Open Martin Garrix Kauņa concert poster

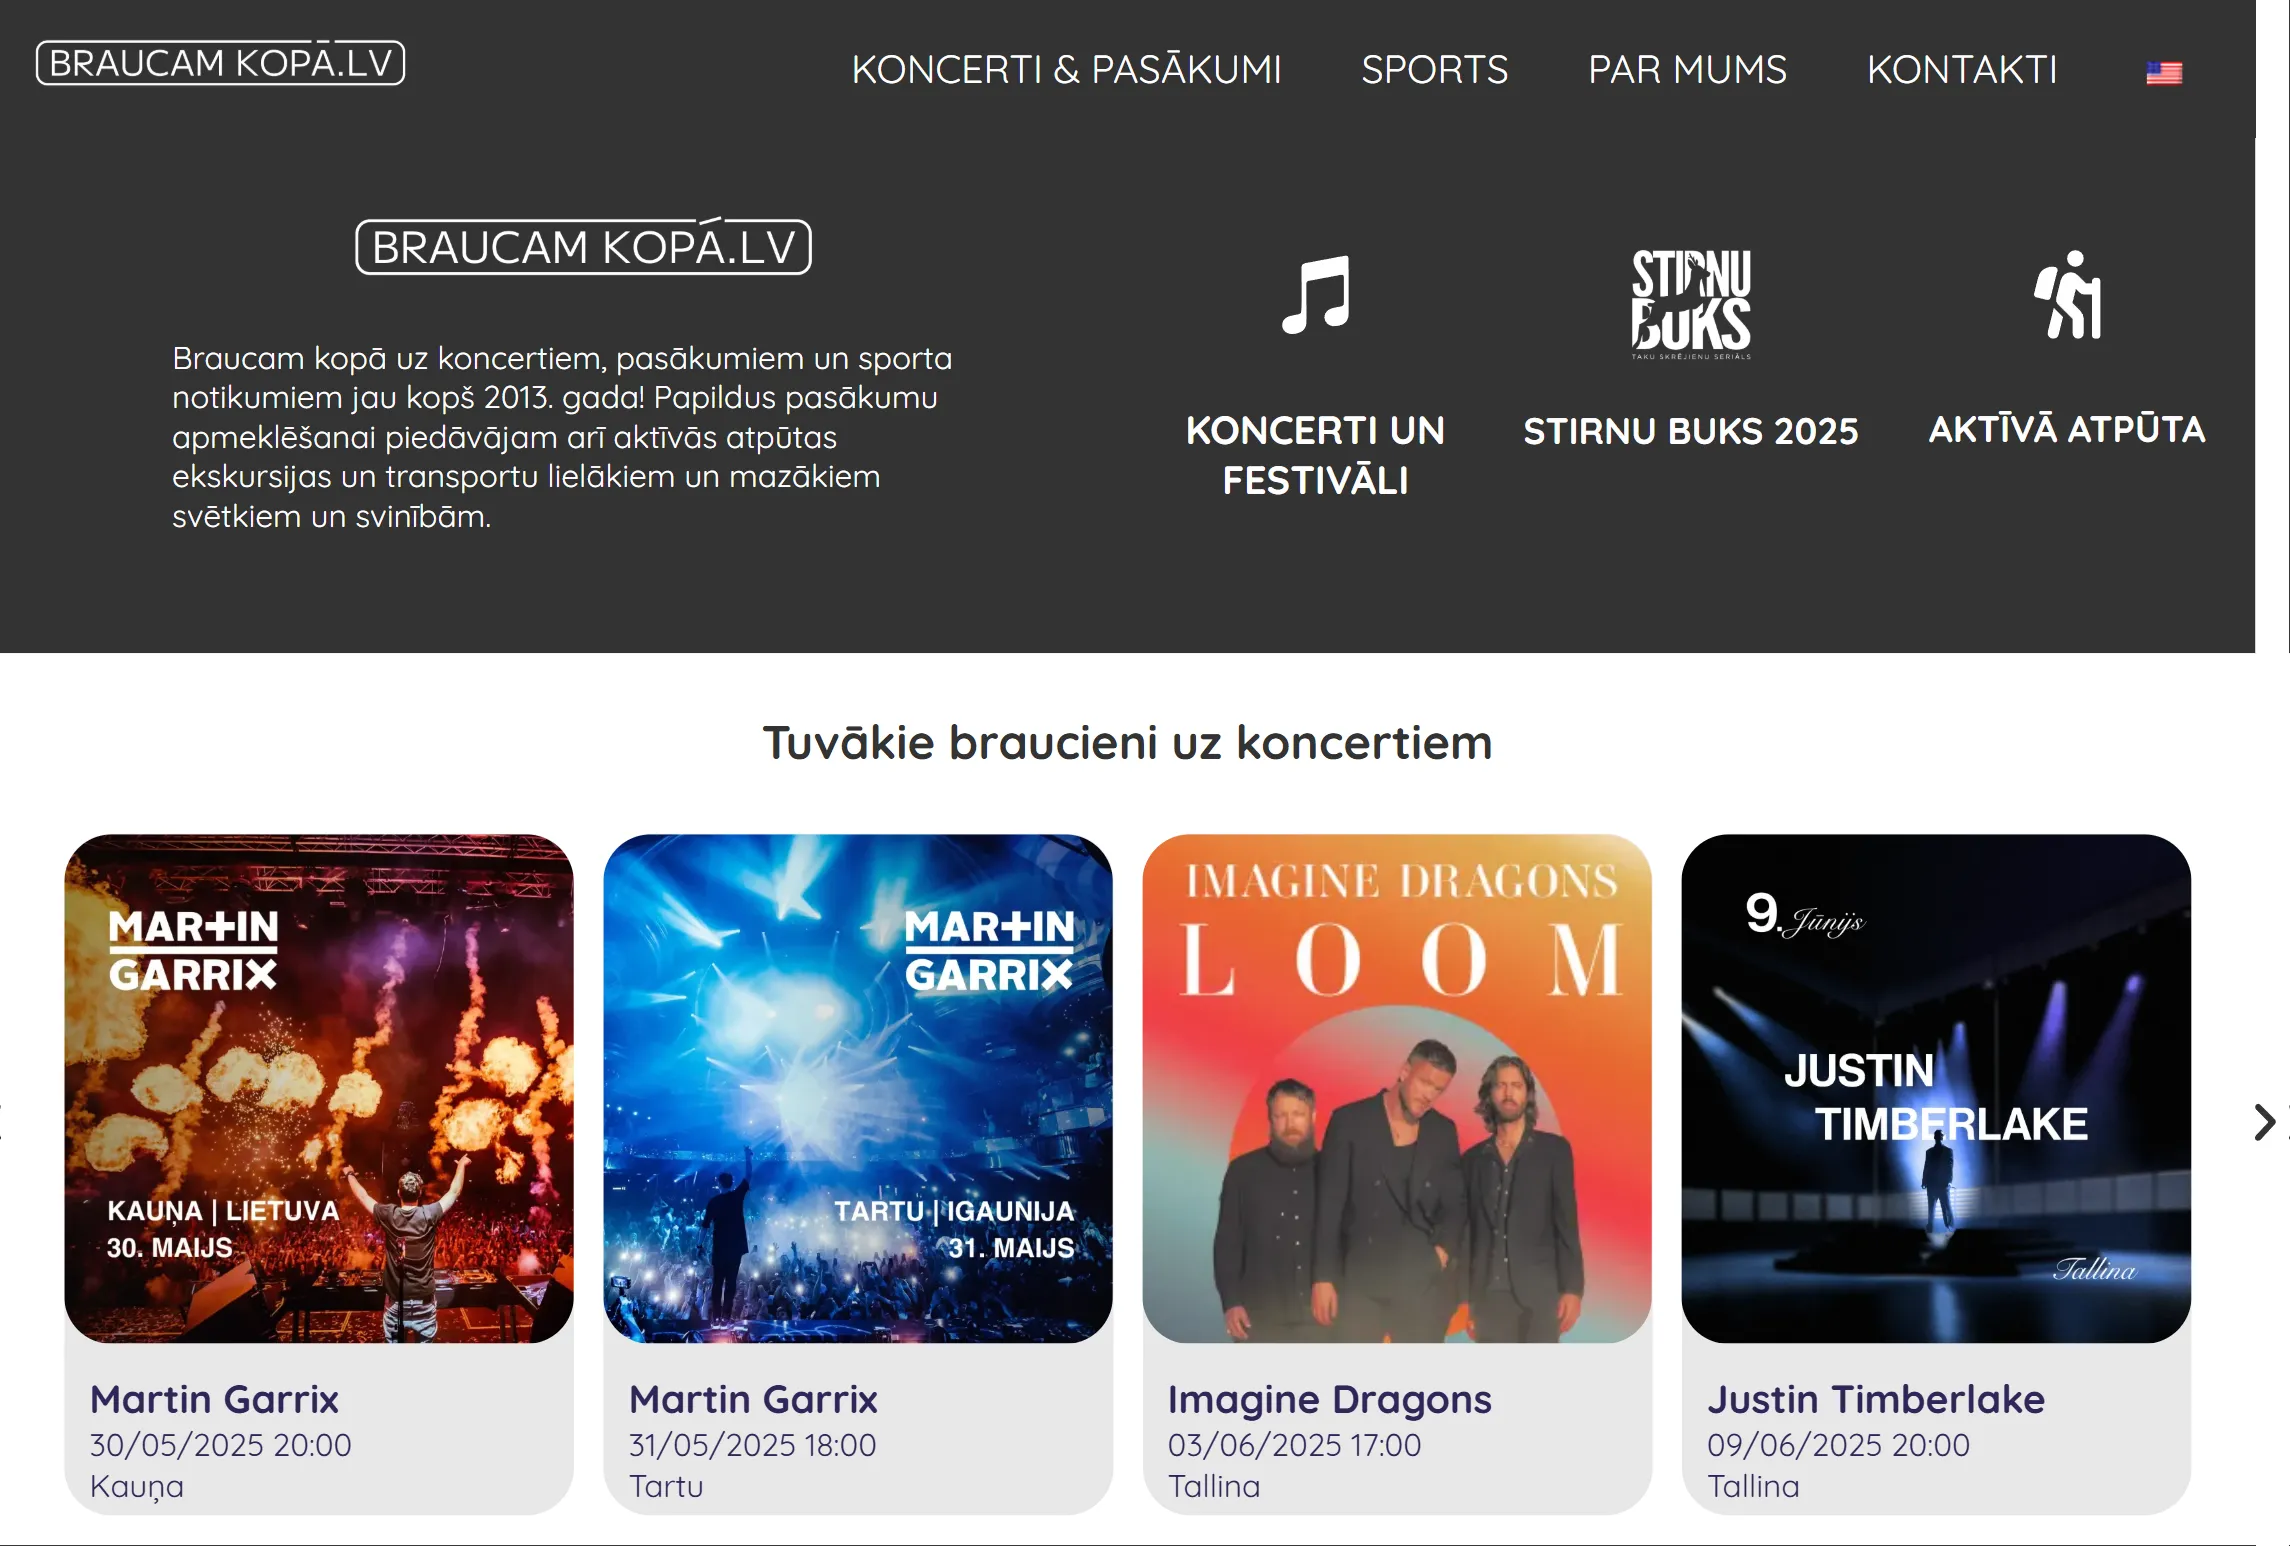(x=319, y=1089)
